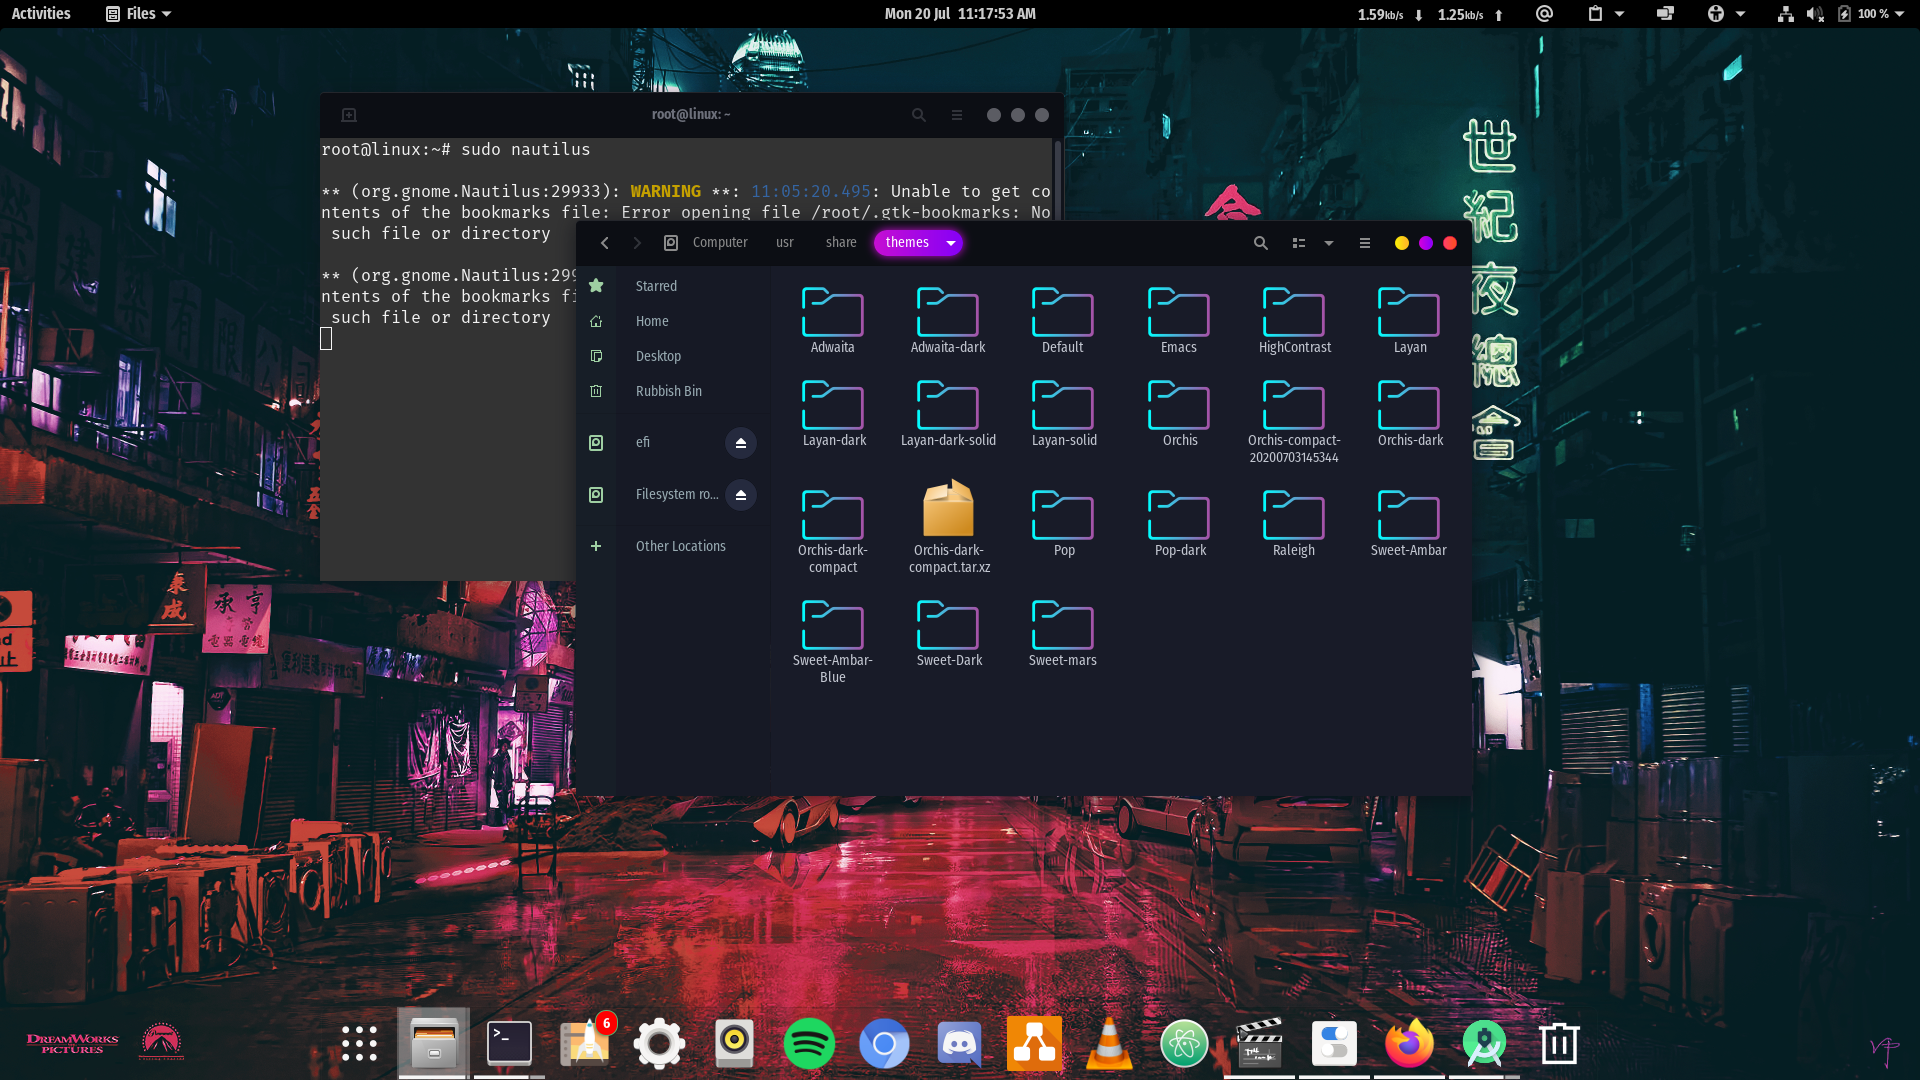This screenshot has height=1080, width=1920.
Task: Click the search icon in Files toolbar
Action: click(x=1260, y=243)
